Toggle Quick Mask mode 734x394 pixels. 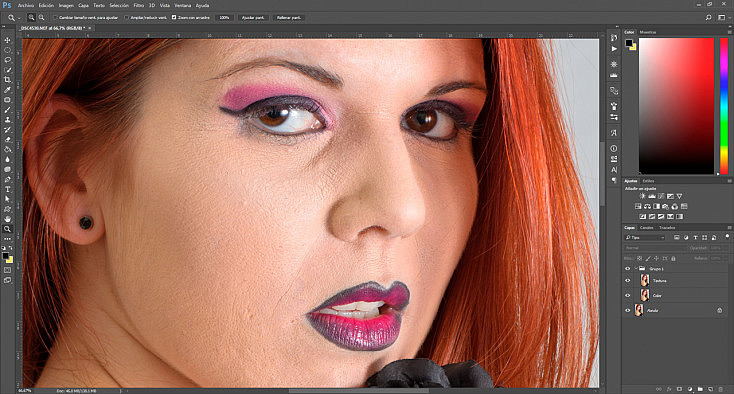pos(7,270)
